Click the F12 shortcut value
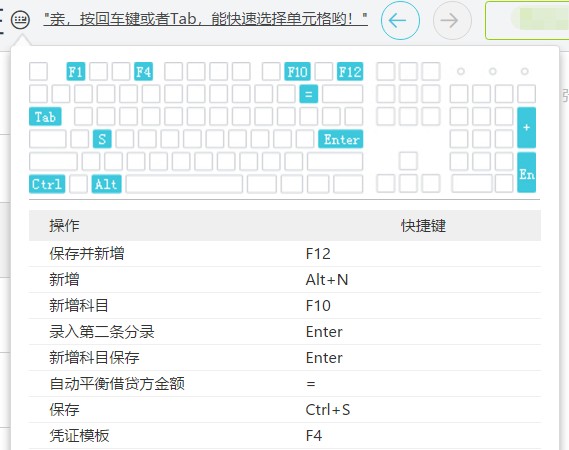 pyautogui.click(x=318, y=254)
